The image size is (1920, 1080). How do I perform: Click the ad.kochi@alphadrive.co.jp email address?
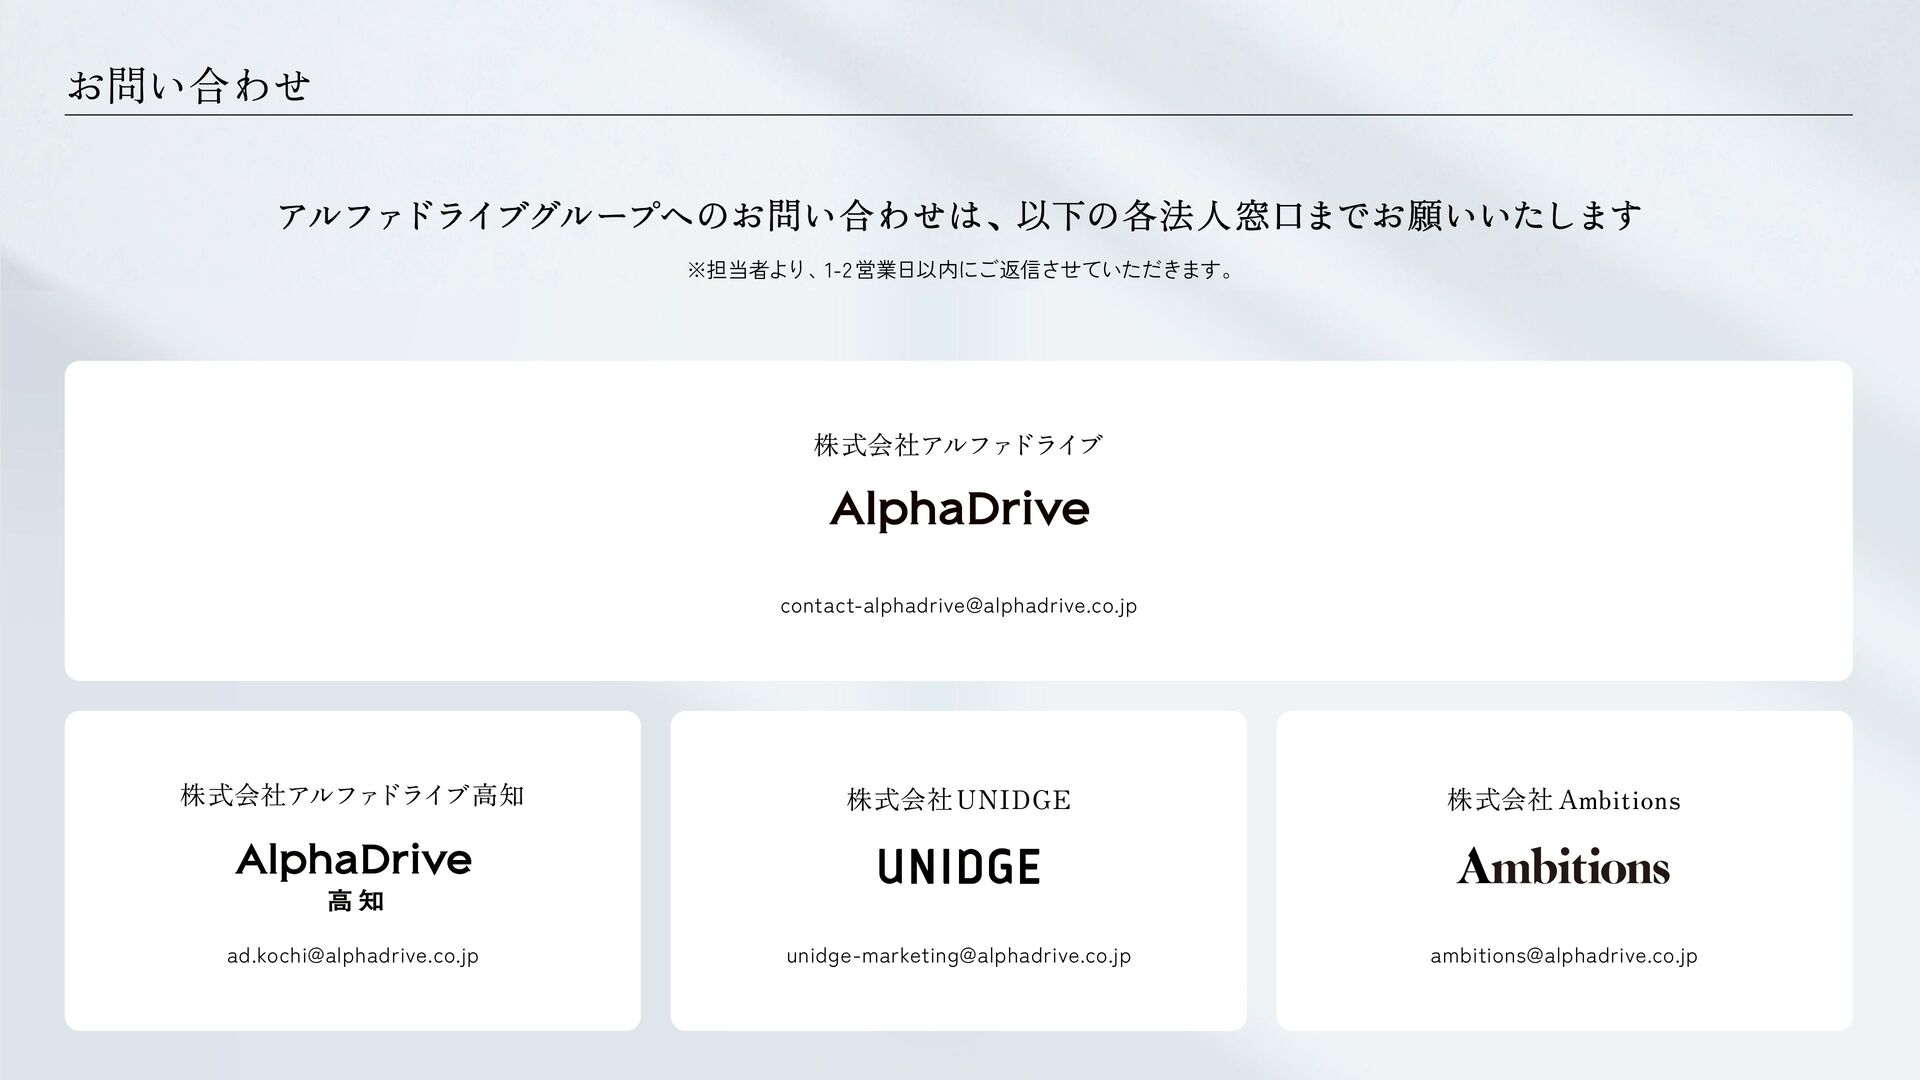pos(353,956)
